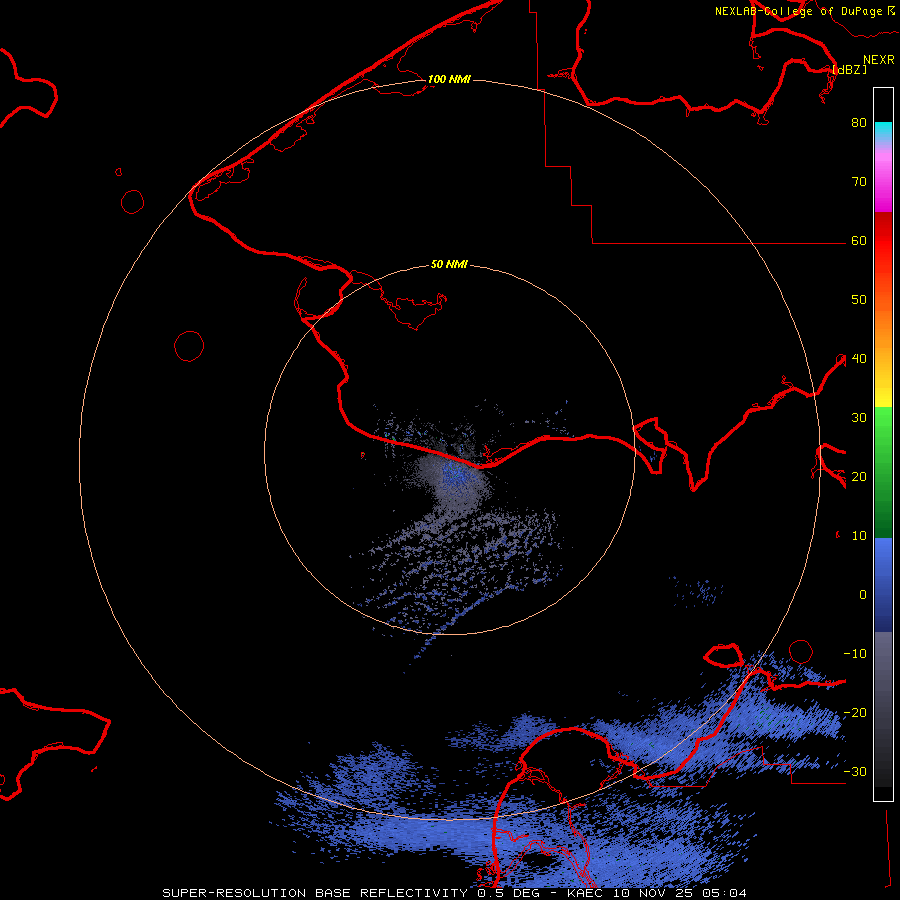Click the 50 value on dBZ scale
The image size is (900, 900).
(x=859, y=300)
